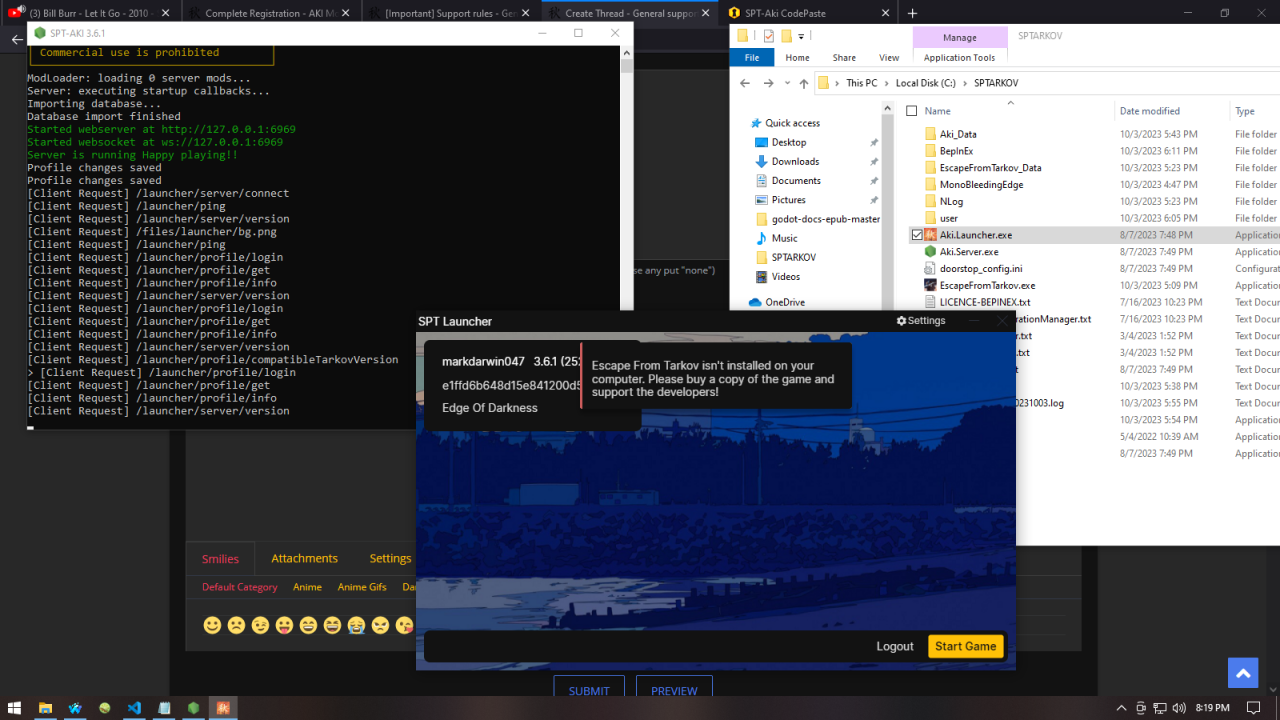
Task: Click Logout in SPT Launcher
Action: tap(895, 646)
